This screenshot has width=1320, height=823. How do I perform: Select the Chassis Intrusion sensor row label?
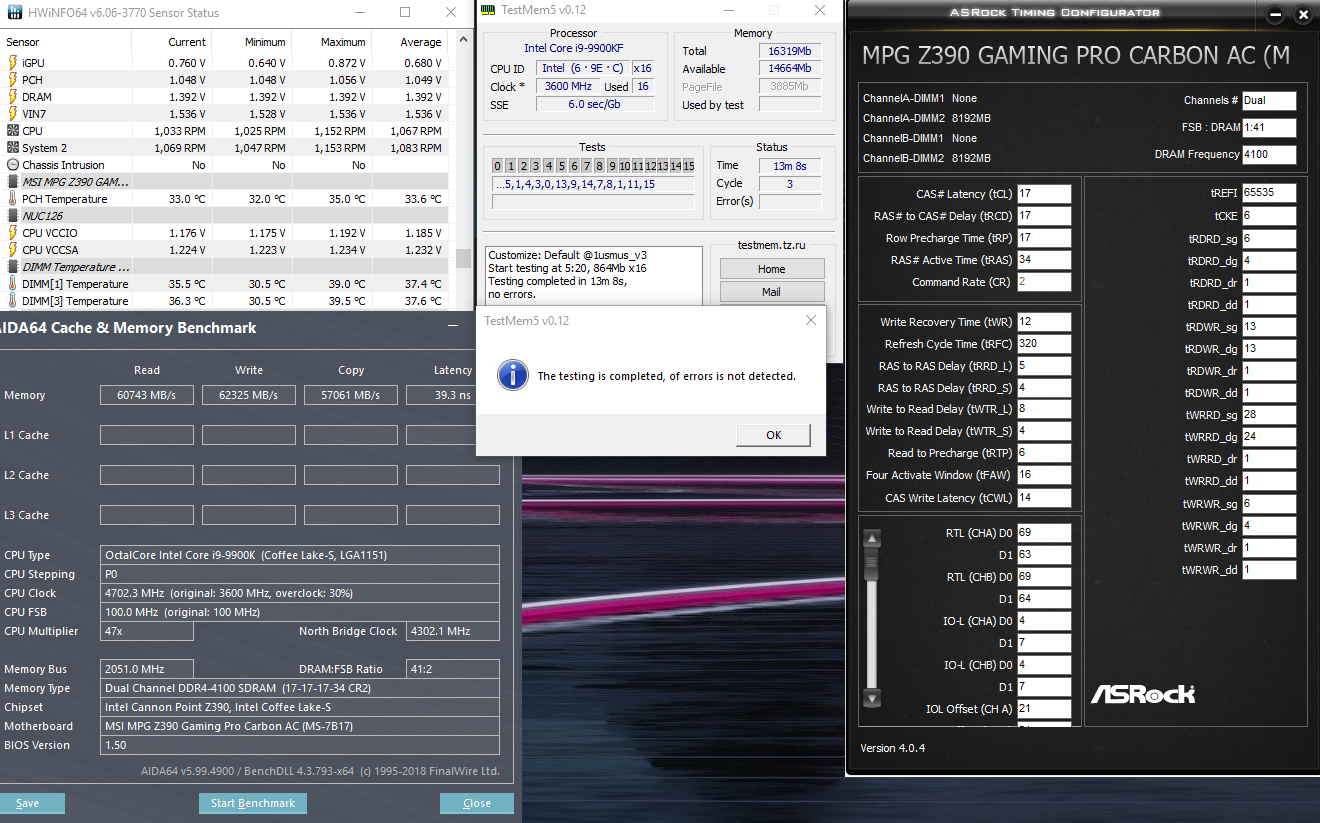click(x=63, y=165)
